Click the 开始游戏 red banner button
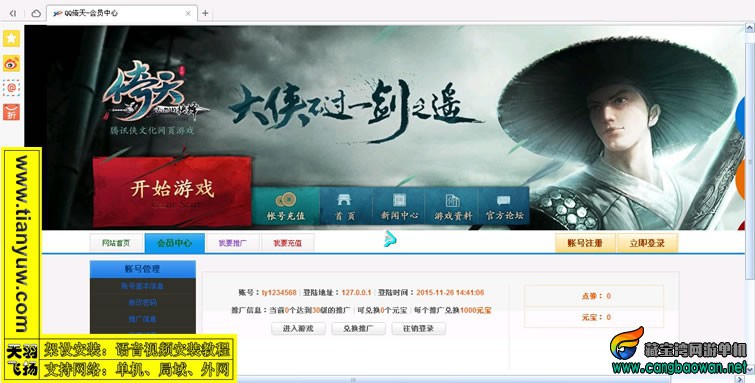755x383 pixels. [172, 191]
